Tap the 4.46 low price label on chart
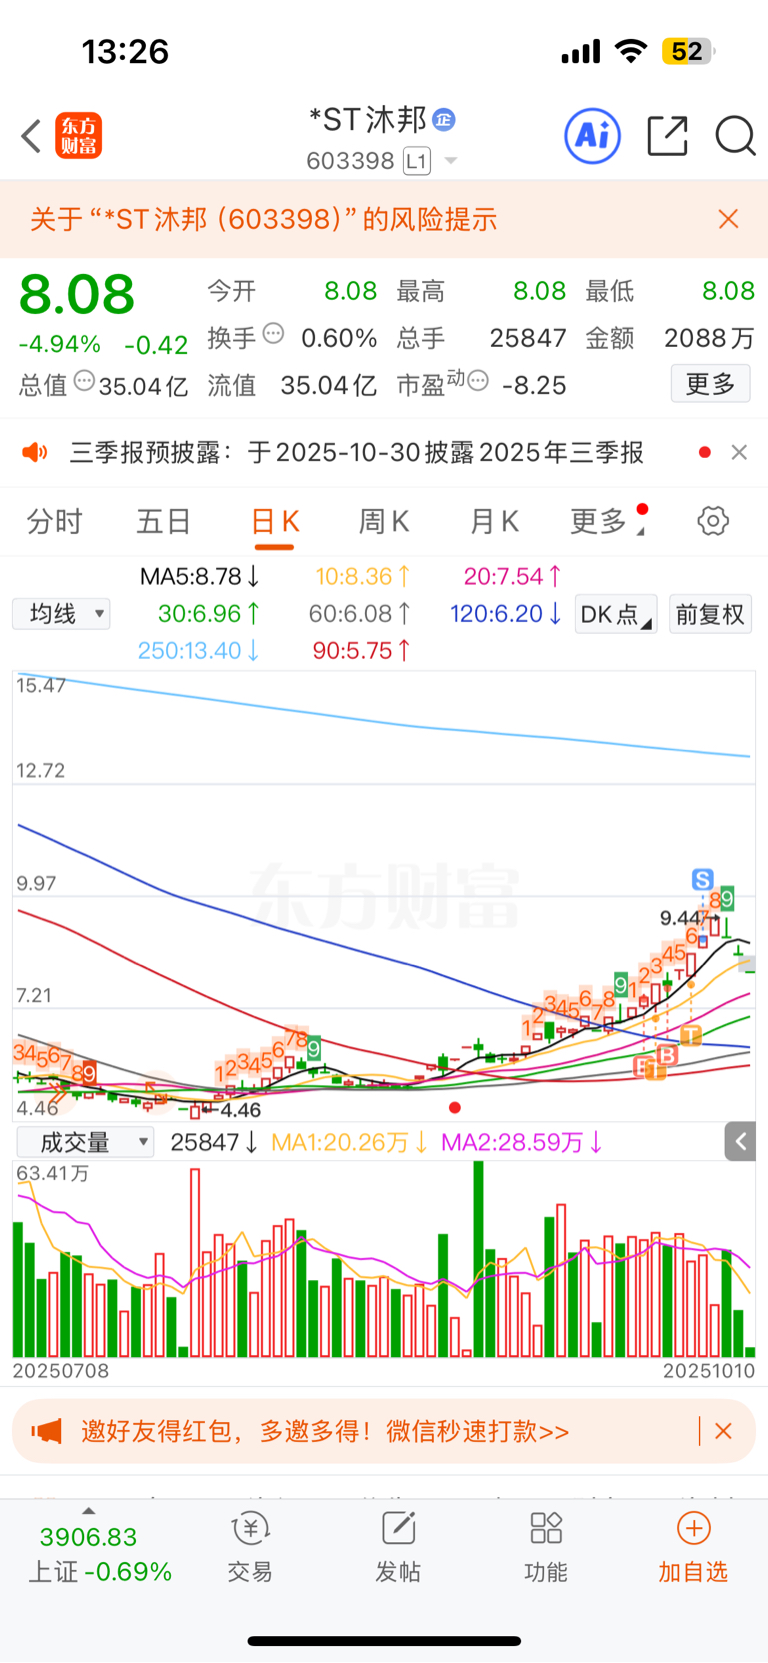768x1663 pixels. click(240, 1110)
